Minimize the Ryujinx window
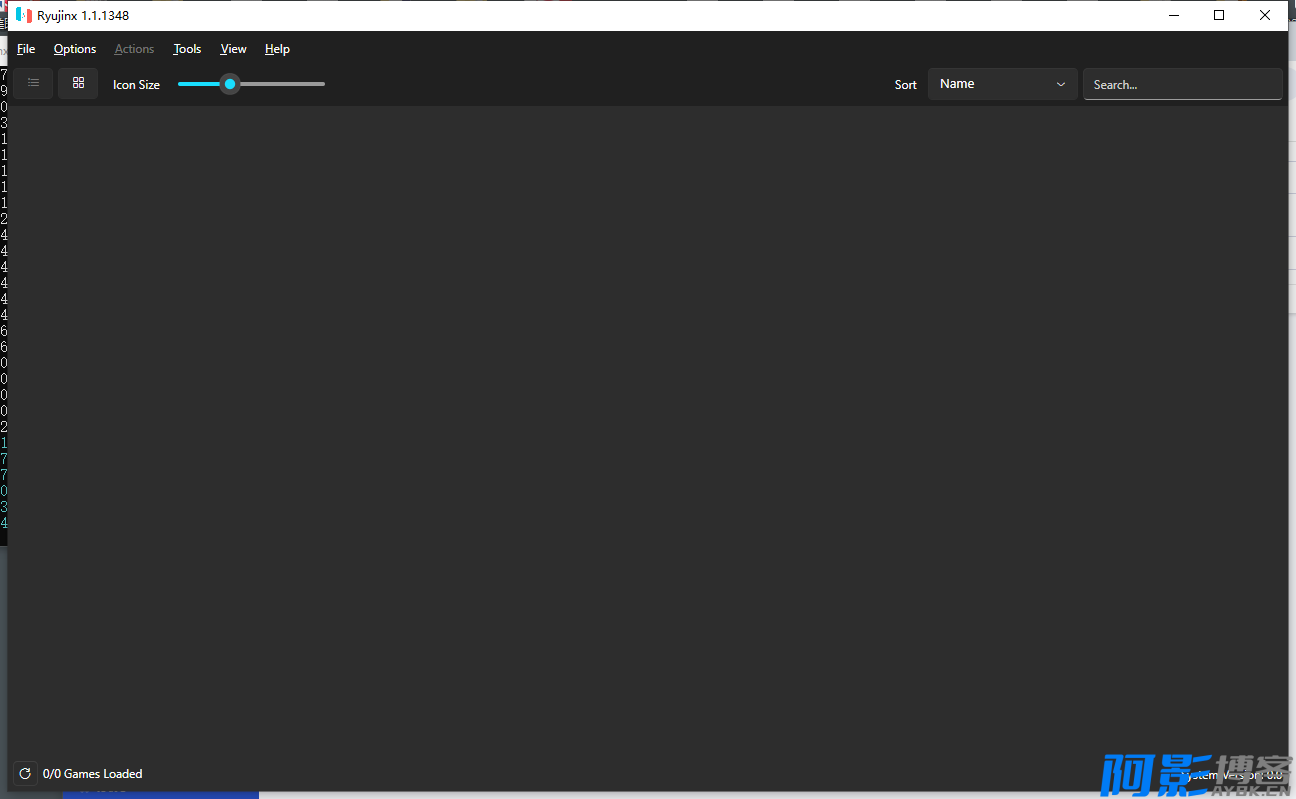The height and width of the screenshot is (799, 1296). (x=1173, y=15)
